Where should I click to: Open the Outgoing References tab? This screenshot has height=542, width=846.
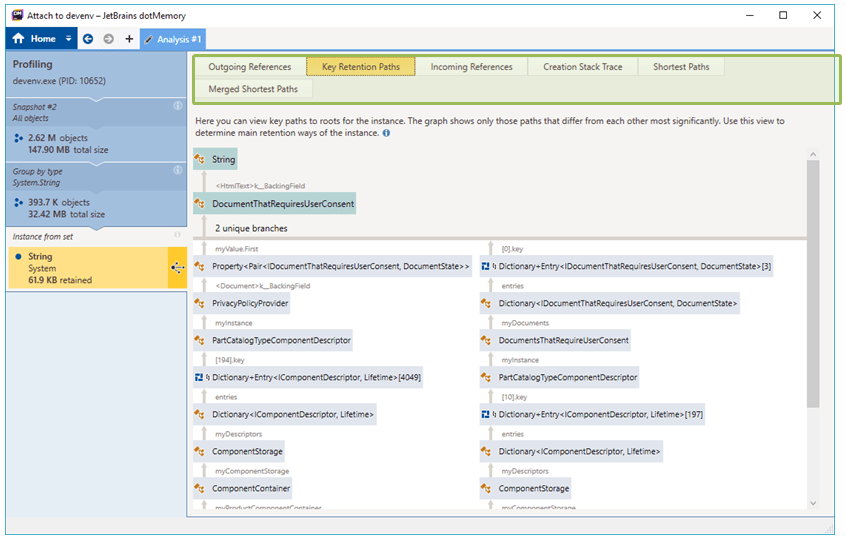pos(249,67)
